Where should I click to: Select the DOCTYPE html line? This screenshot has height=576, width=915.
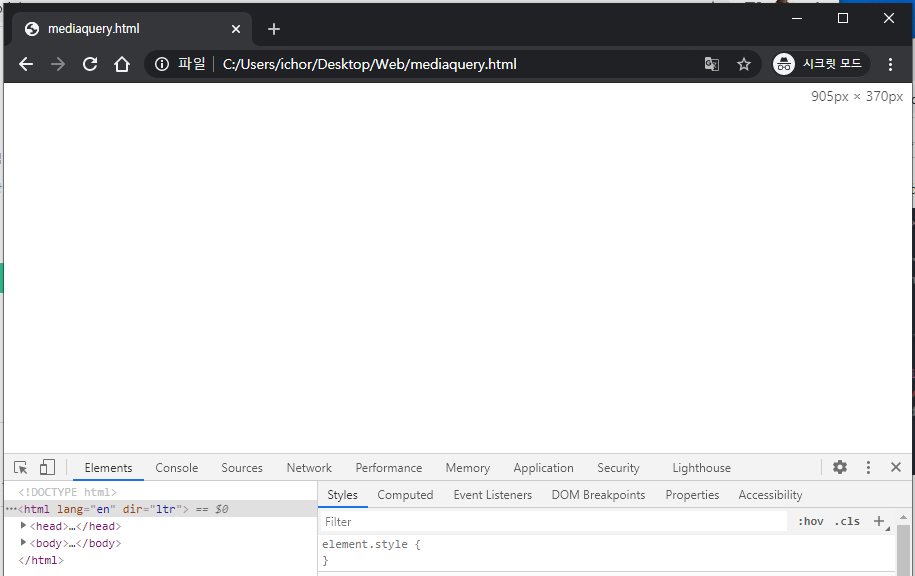point(68,492)
